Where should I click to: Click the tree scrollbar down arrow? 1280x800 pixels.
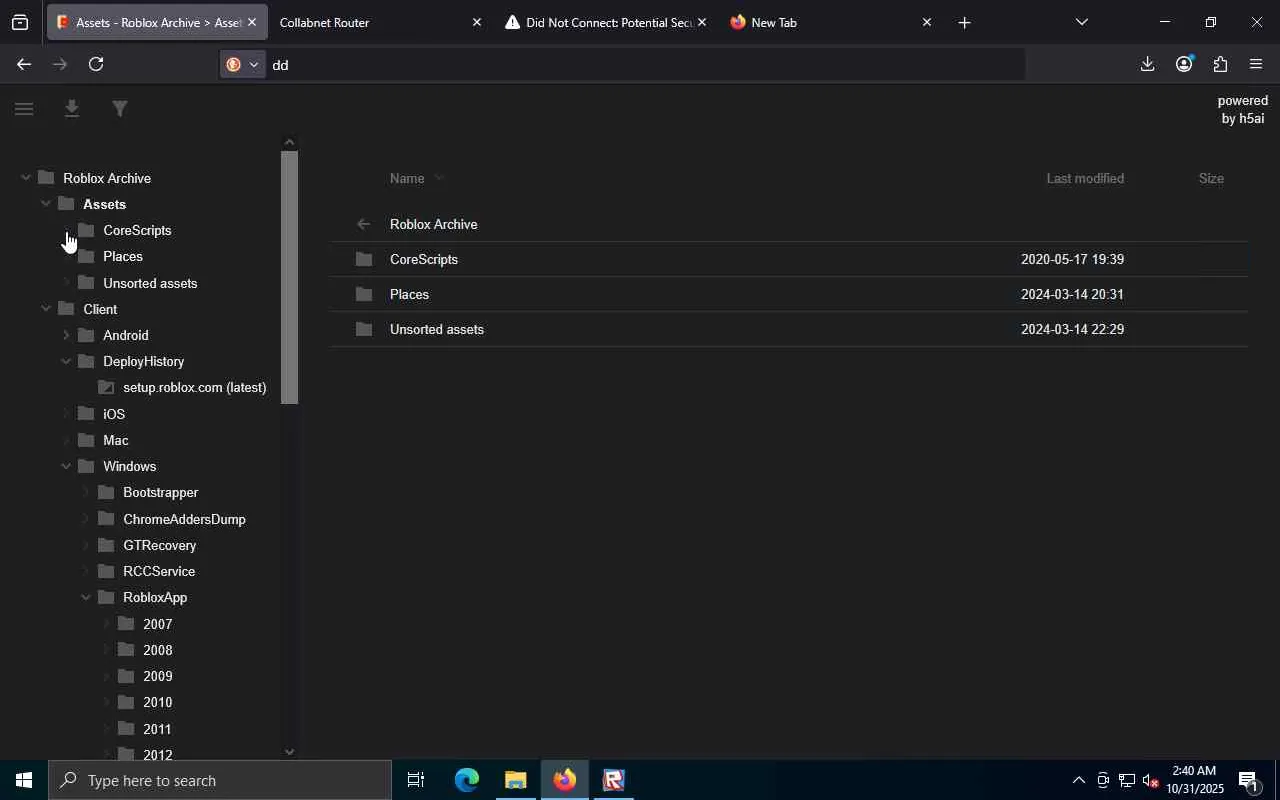point(289,752)
